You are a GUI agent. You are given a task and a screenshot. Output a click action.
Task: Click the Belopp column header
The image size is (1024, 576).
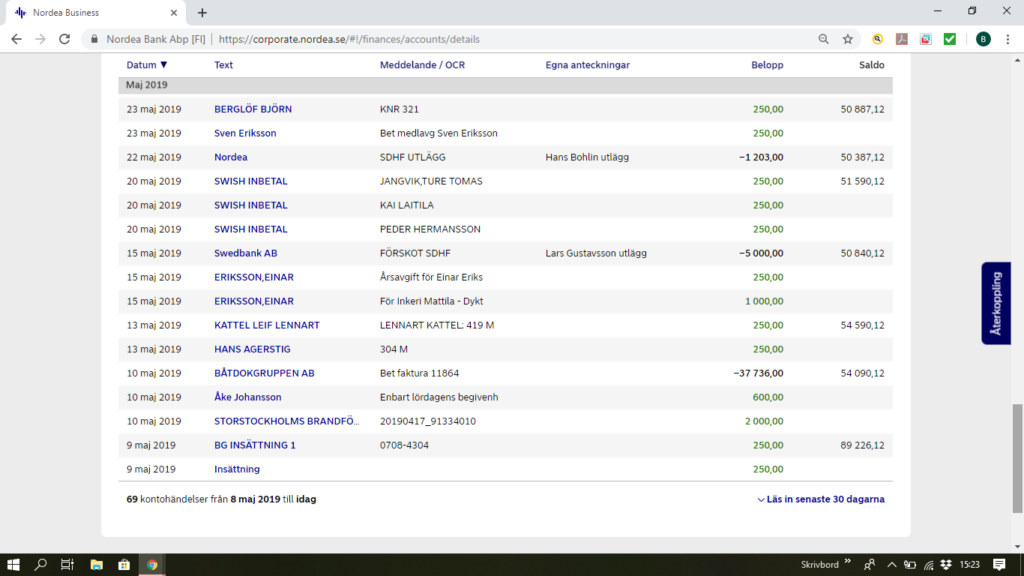tap(767, 65)
